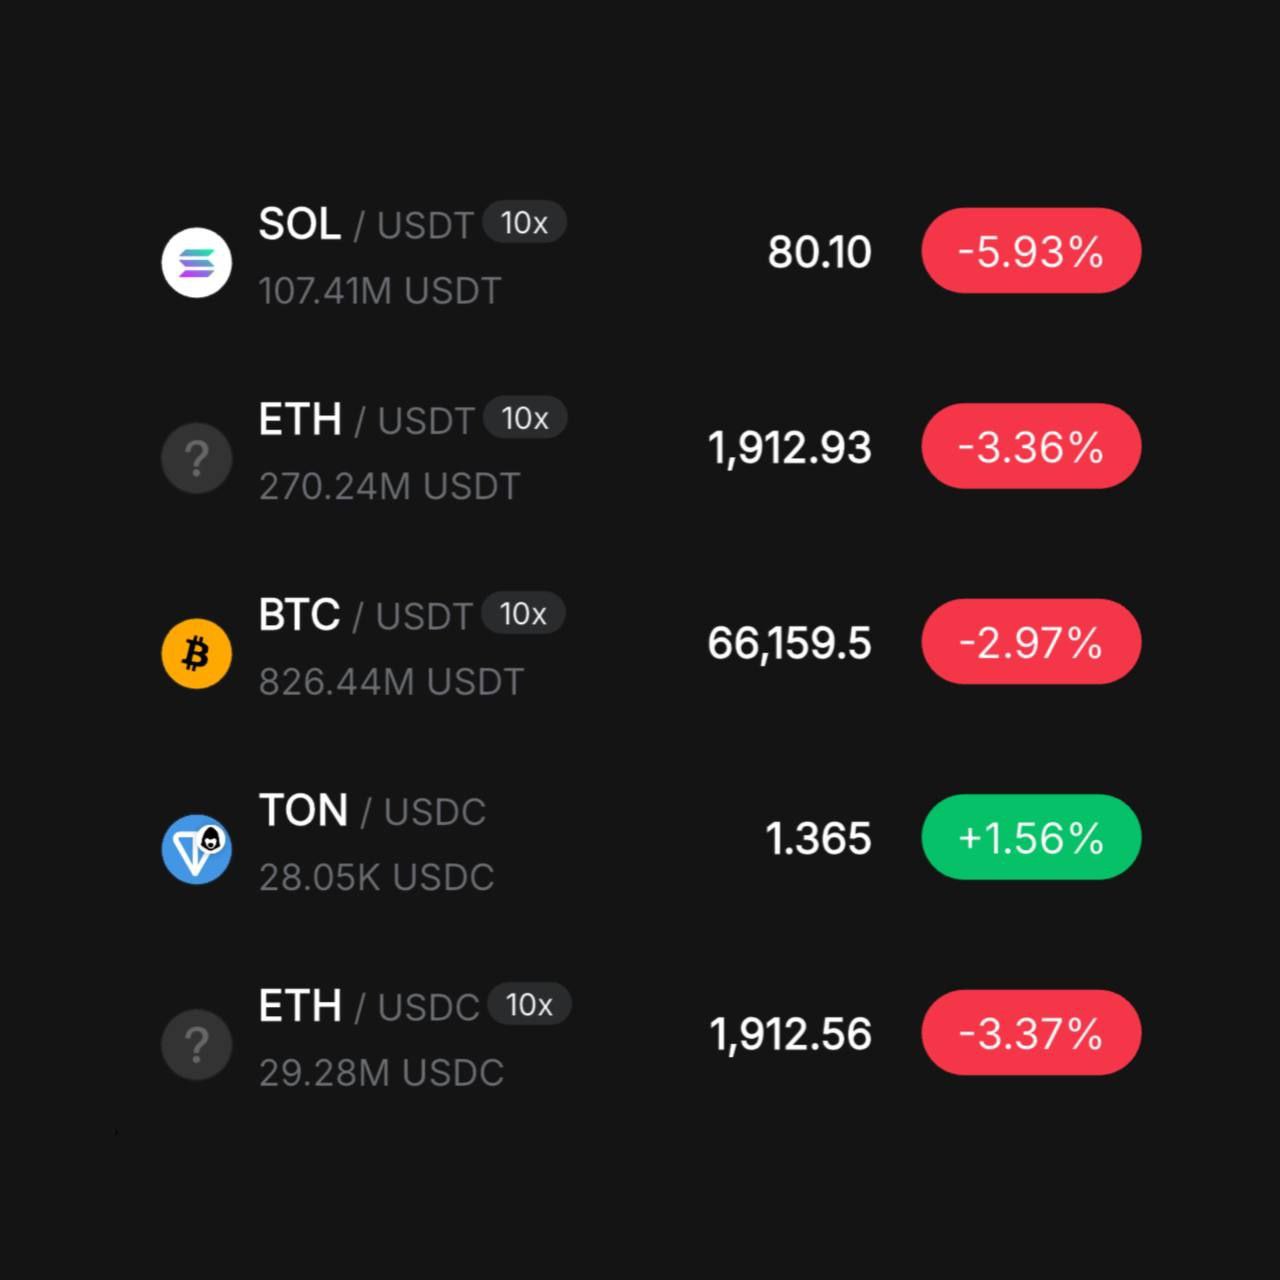Open the TON / USDC pair
The width and height of the screenshot is (1280, 1280).
click(x=372, y=811)
